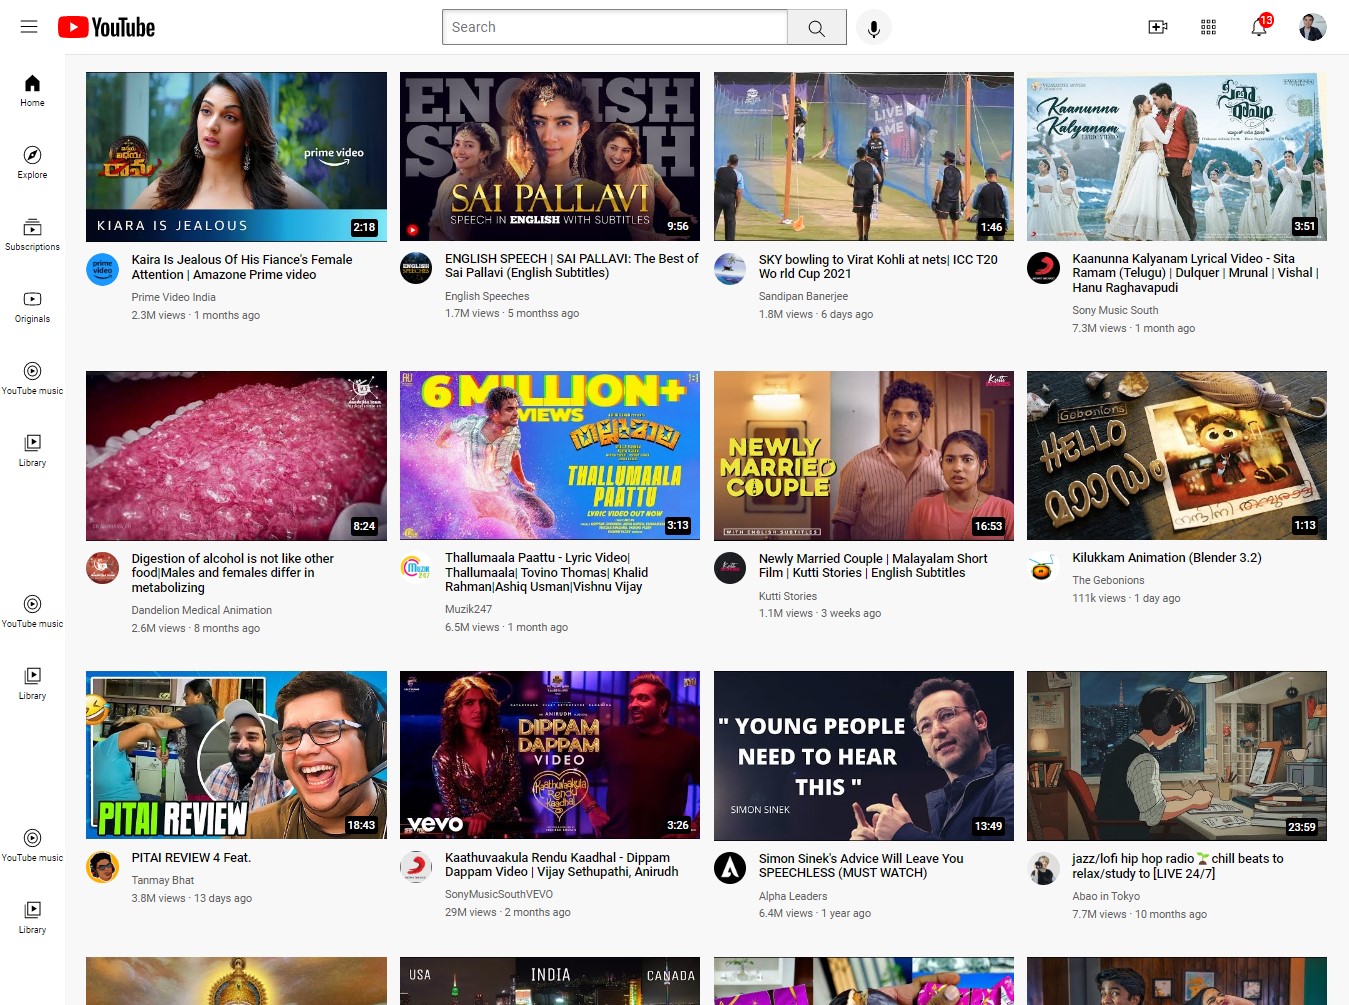Open the Alpha Leaders channel avatar

(x=730, y=867)
